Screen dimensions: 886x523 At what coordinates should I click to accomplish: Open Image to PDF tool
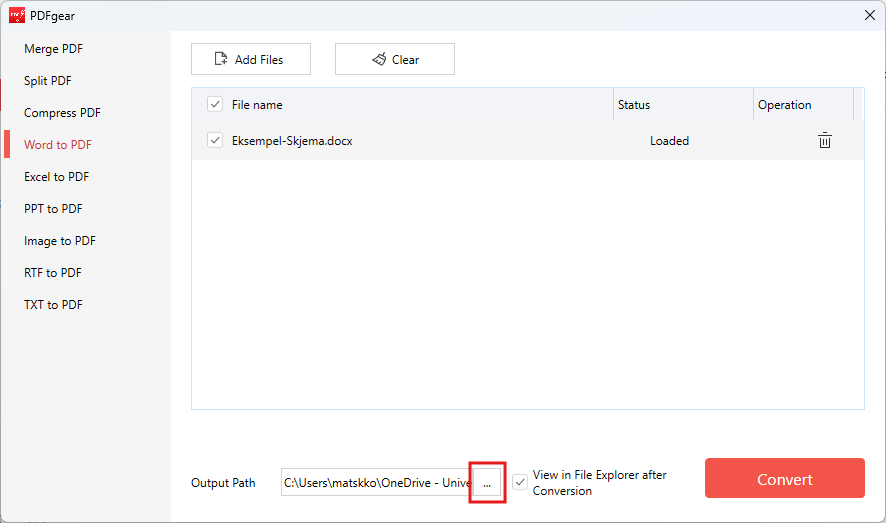(60, 241)
